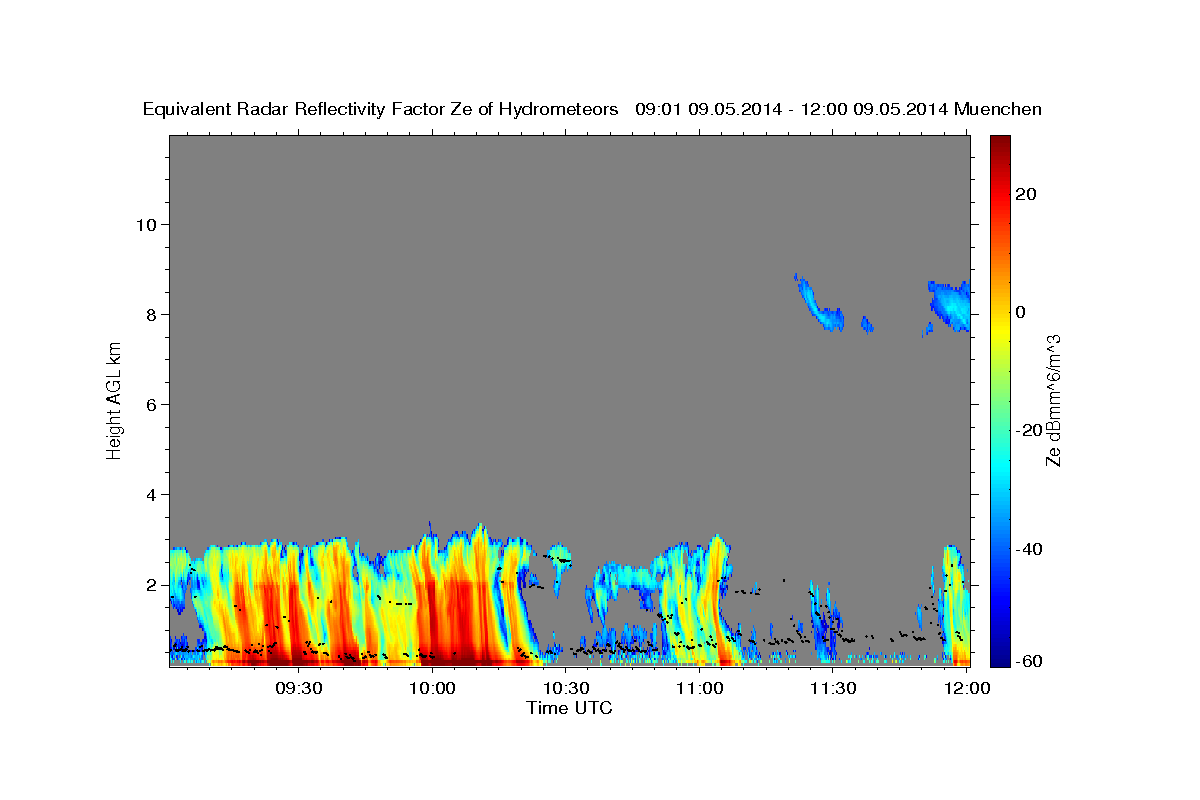Click the 09:30 time axis label
The image size is (1200, 800).
pyautogui.click(x=298, y=688)
